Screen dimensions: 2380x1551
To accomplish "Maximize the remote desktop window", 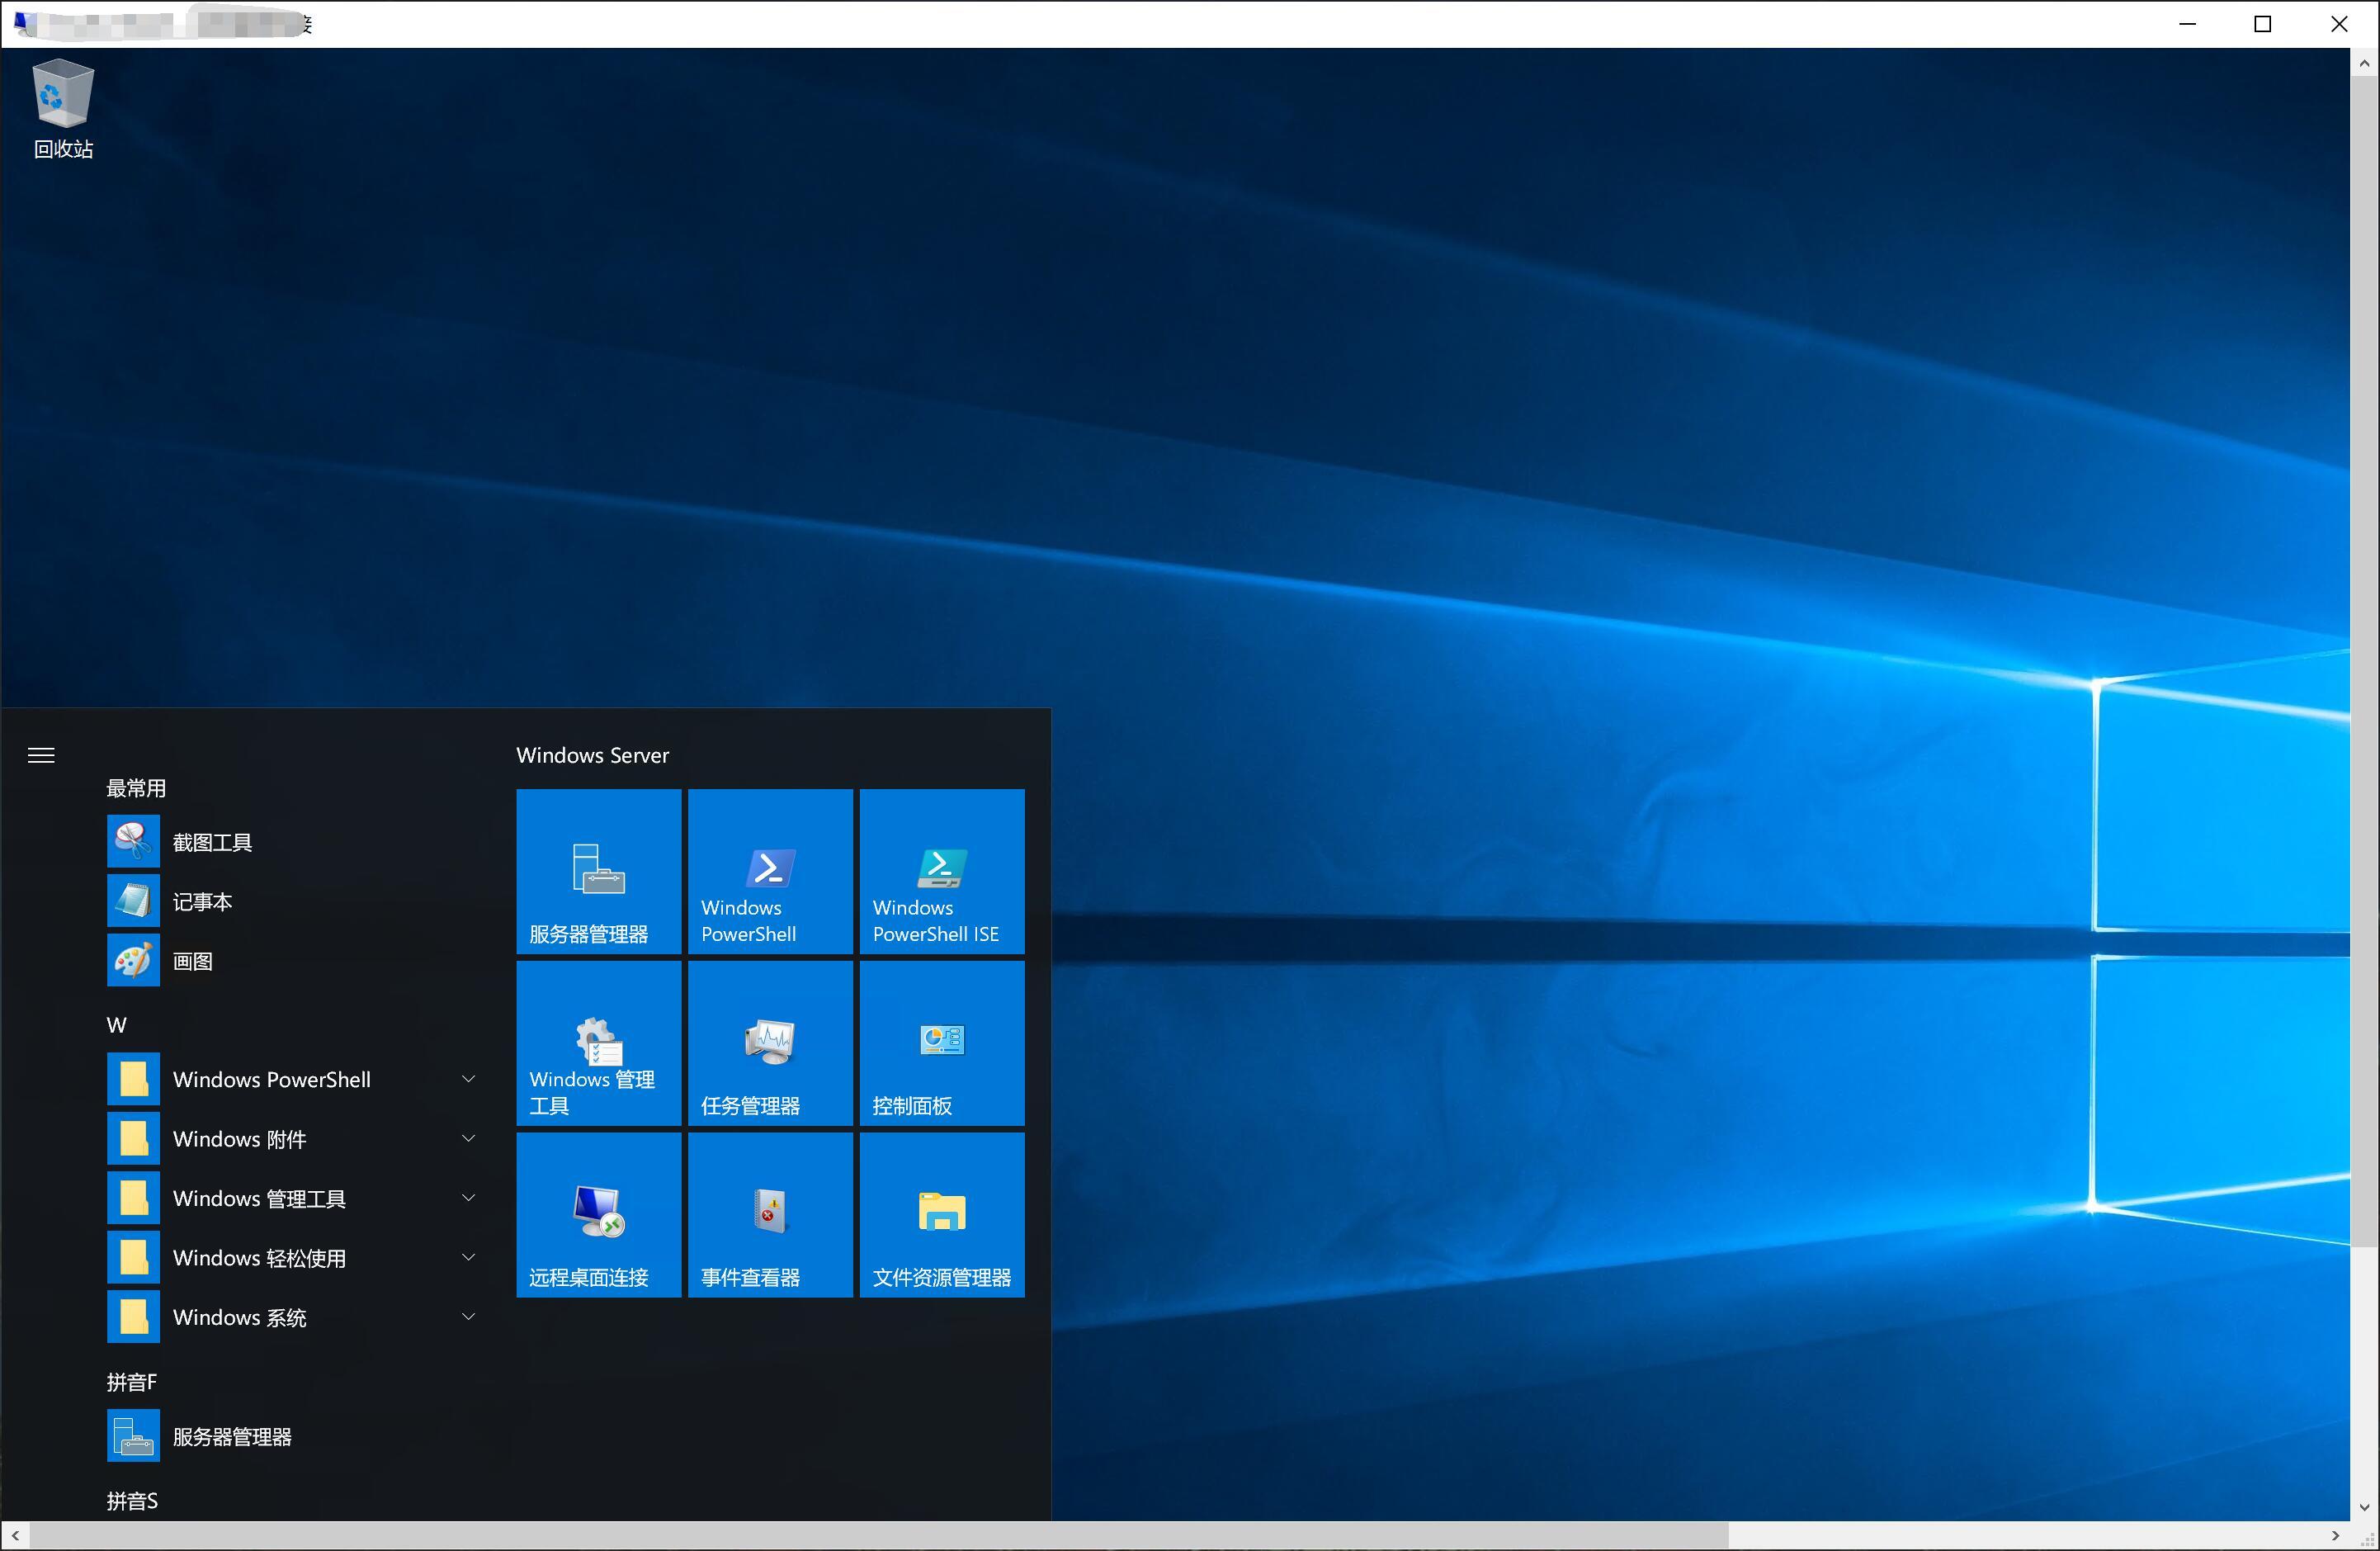I will coord(2263,24).
